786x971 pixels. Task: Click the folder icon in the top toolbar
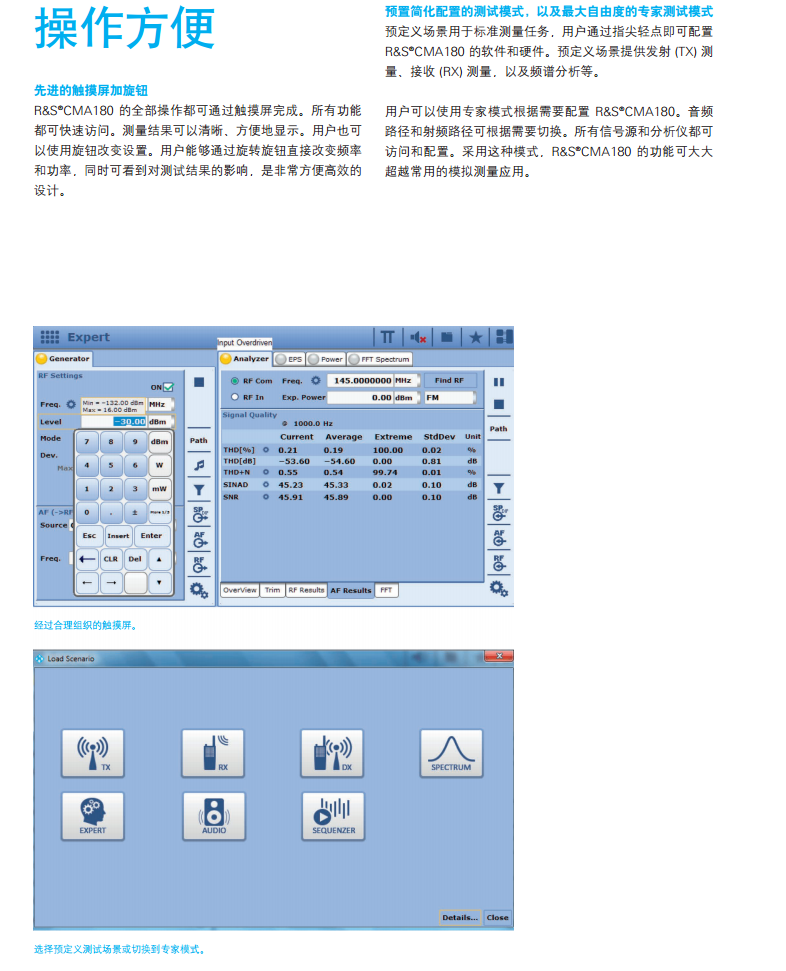(447, 337)
